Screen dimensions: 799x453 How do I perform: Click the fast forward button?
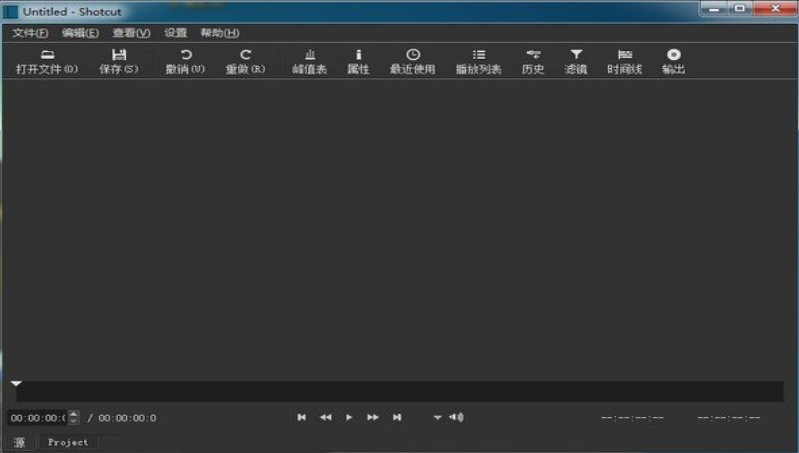[373, 417]
